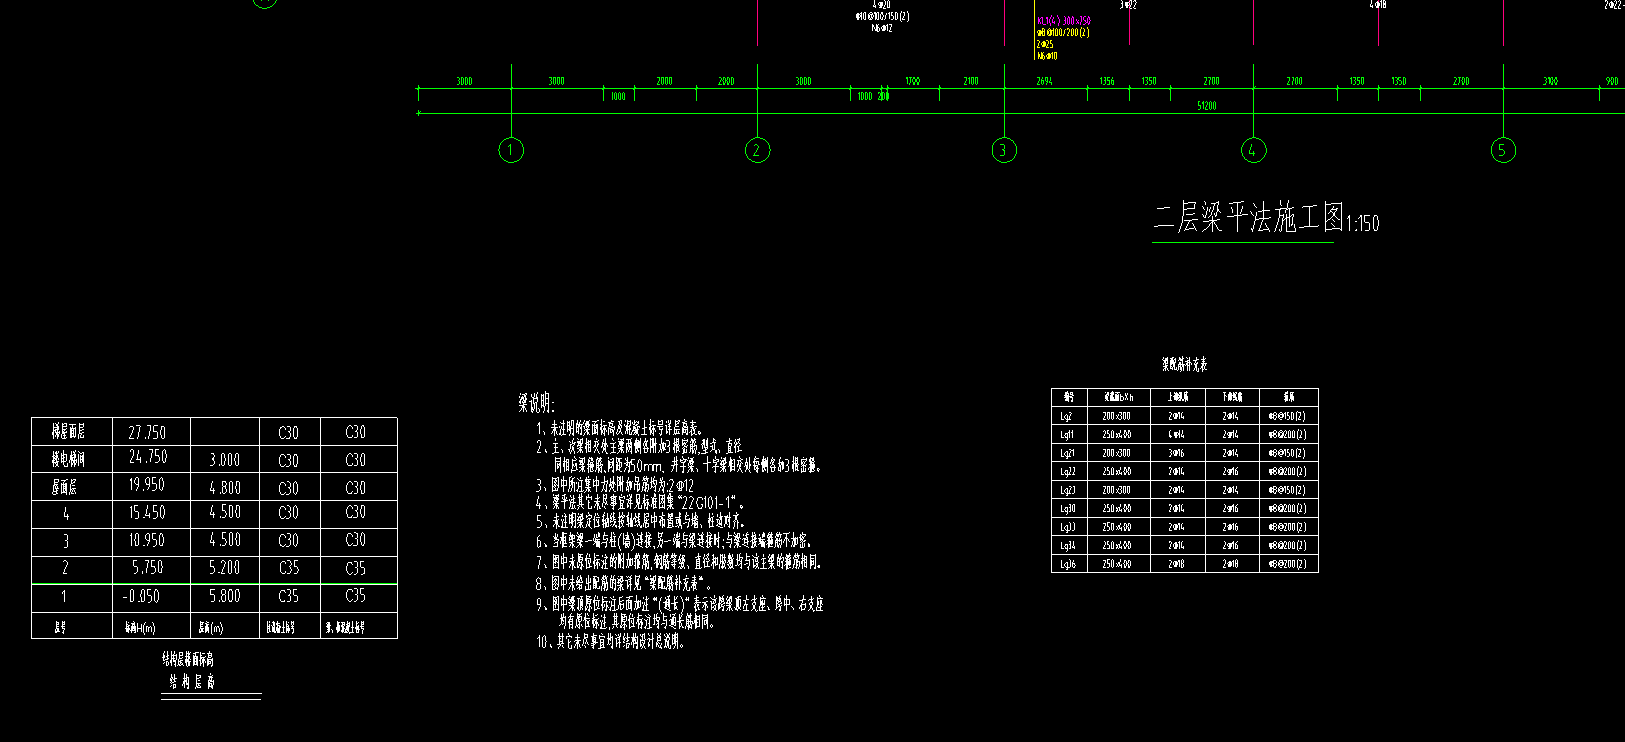Click the 3Φ16 top bar cell in Lg21 row

click(1176, 453)
